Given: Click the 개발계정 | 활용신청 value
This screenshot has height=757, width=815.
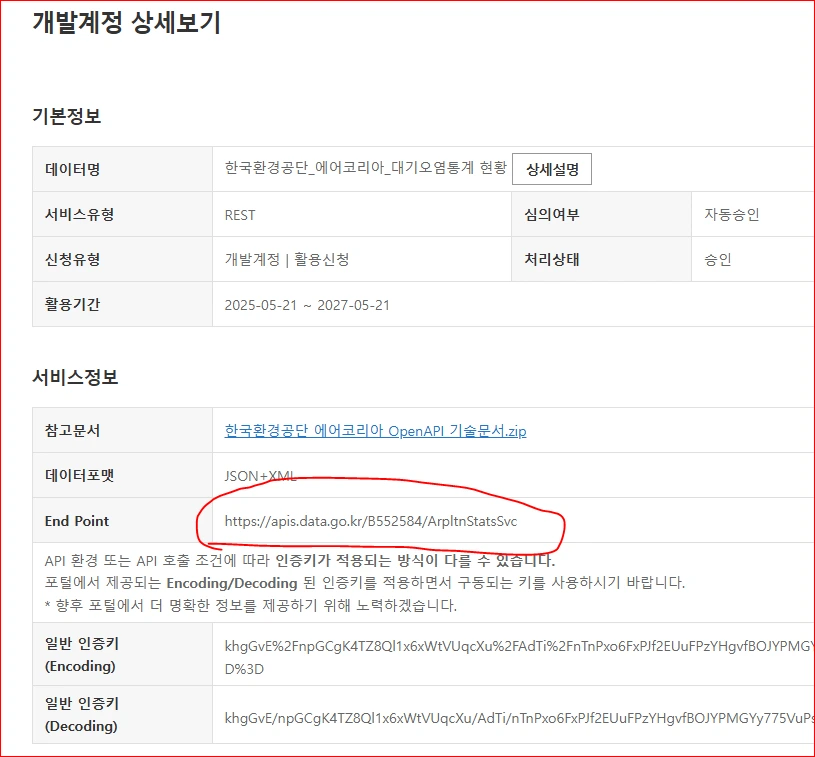Looking at the screenshot, I should pos(287,259).
